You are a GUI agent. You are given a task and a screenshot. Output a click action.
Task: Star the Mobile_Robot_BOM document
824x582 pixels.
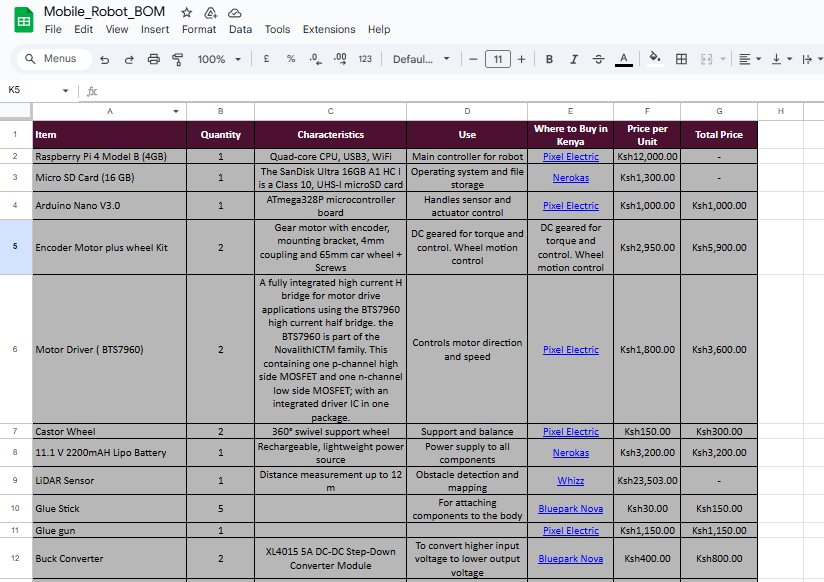coord(187,13)
